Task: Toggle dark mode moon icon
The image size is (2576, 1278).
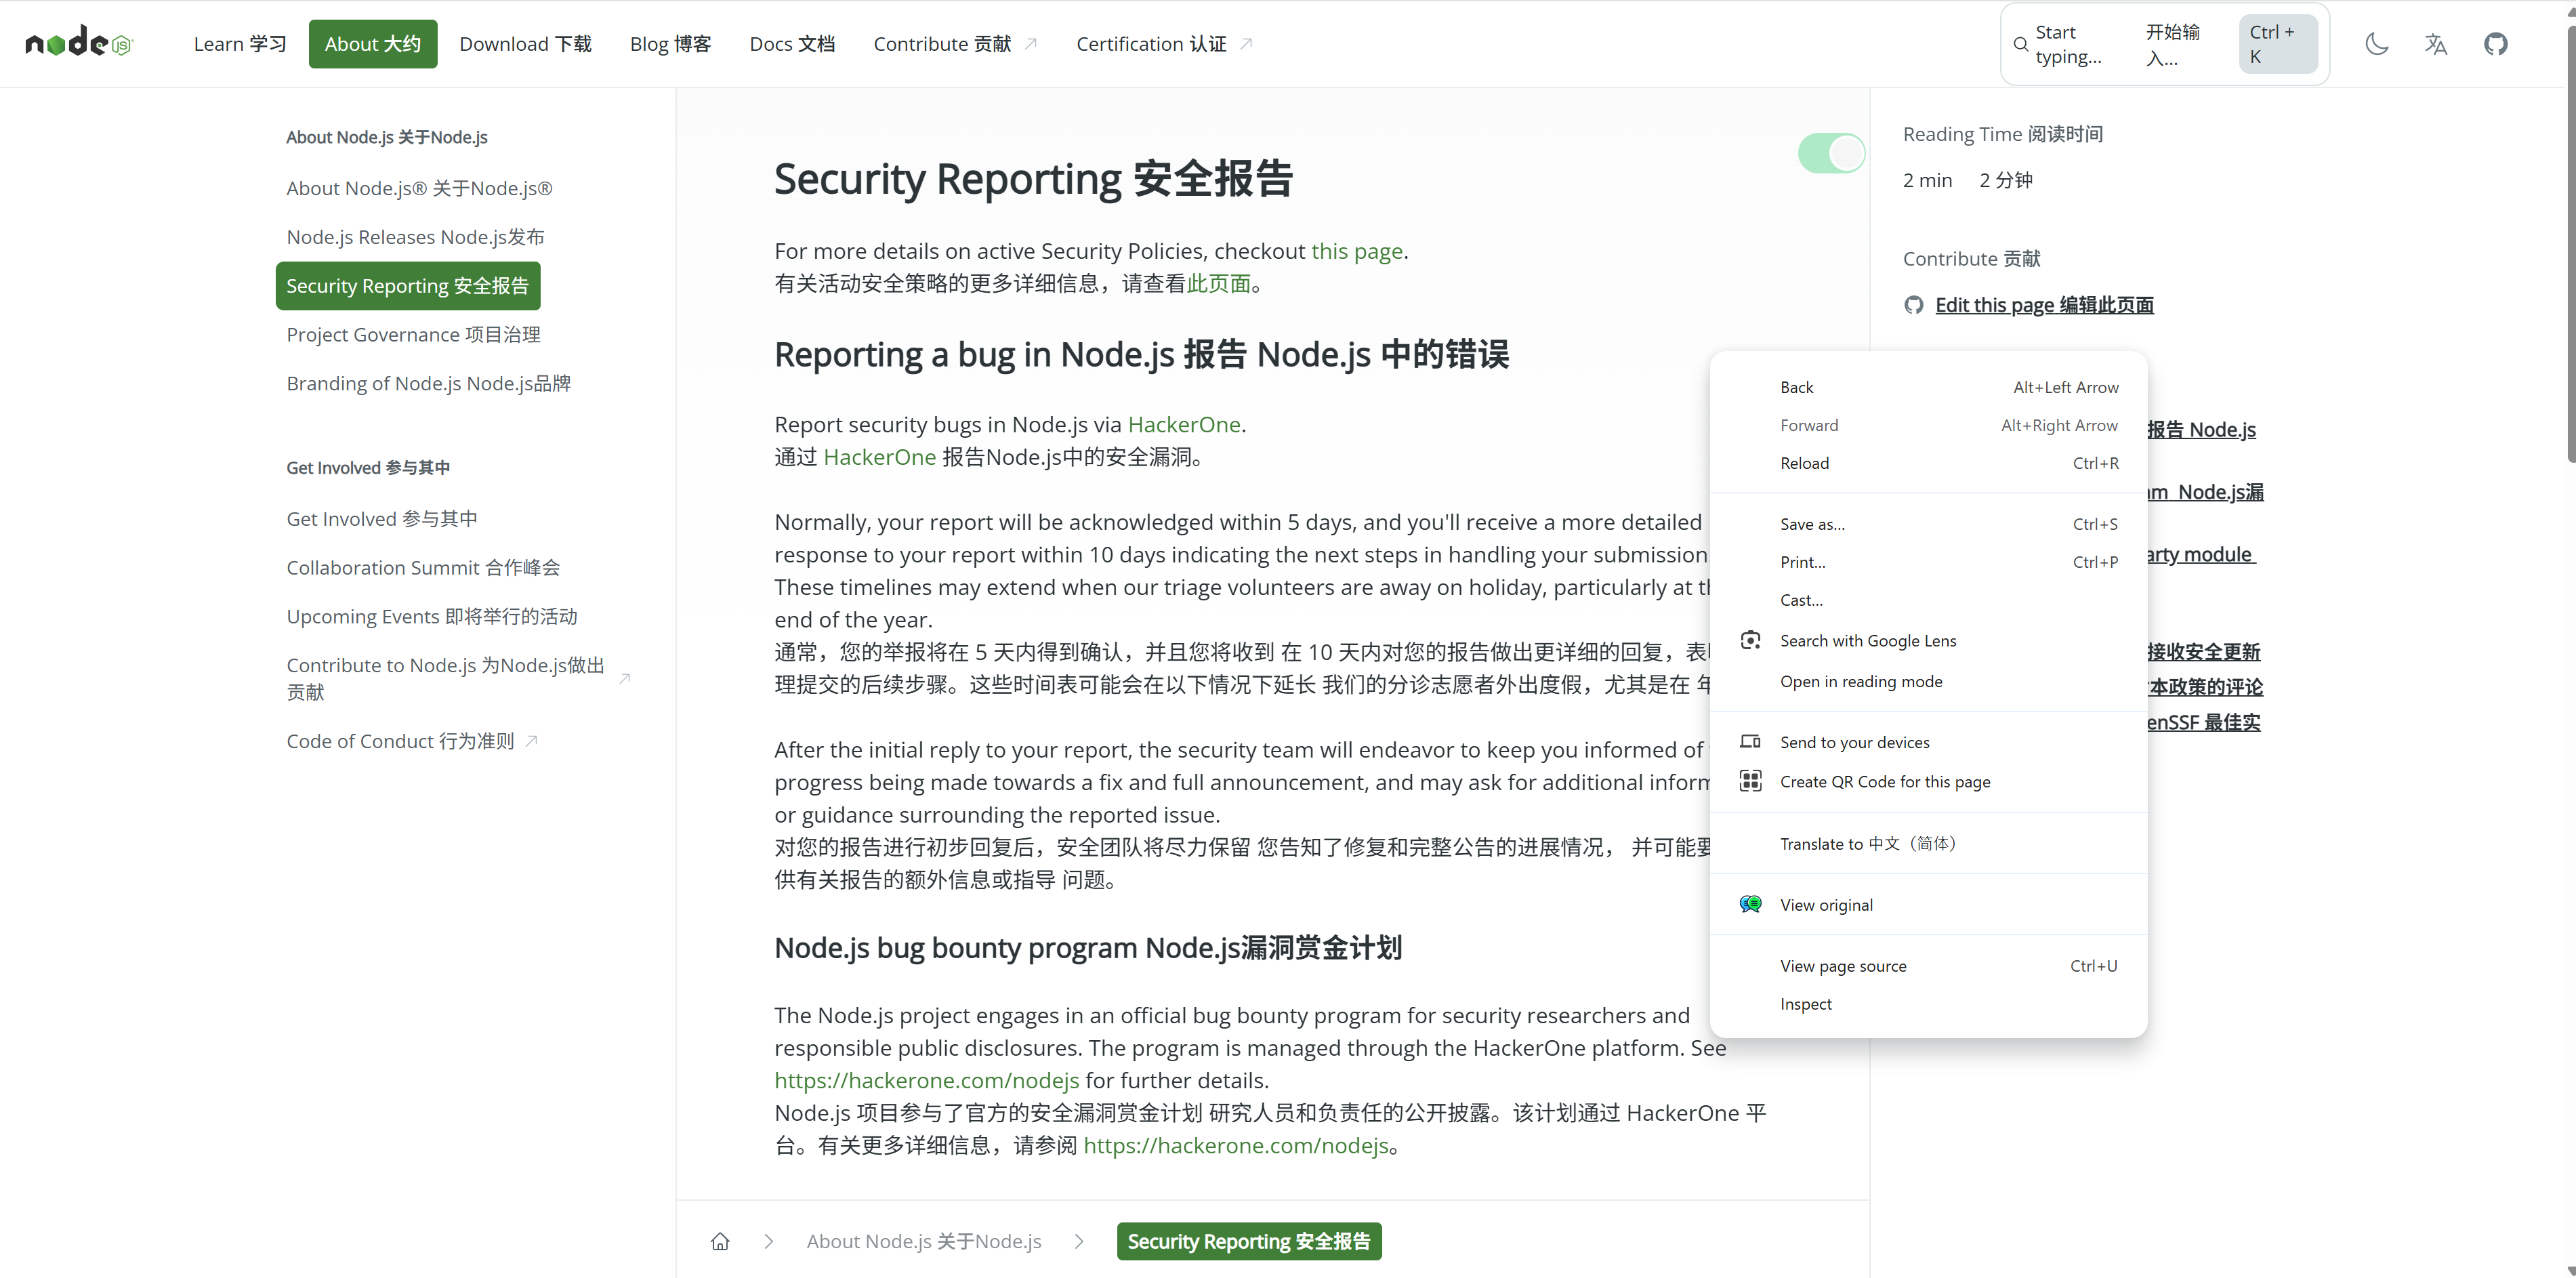Action: 2376,44
